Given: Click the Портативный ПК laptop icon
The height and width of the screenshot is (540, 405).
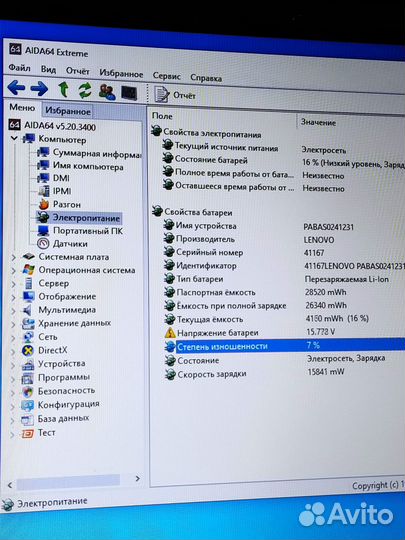Looking at the screenshot, I should coord(43,230).
